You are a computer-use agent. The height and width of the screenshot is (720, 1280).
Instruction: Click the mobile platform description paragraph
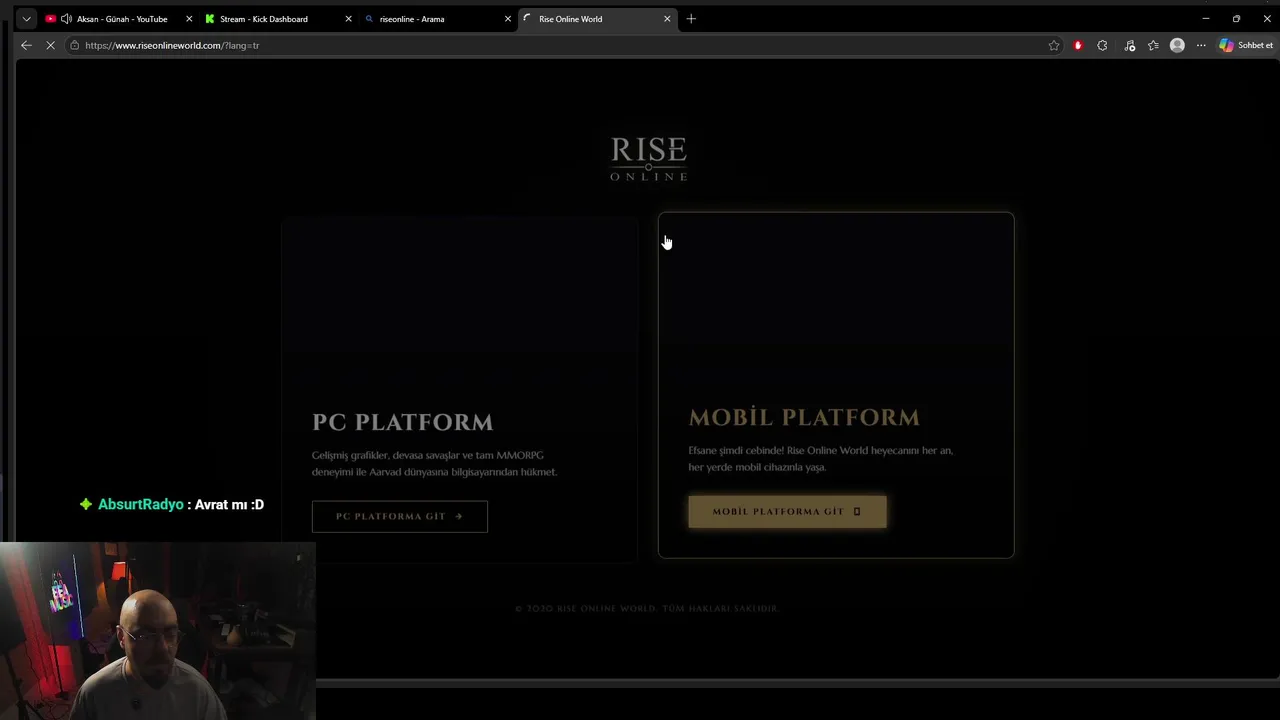coord(820,458)
